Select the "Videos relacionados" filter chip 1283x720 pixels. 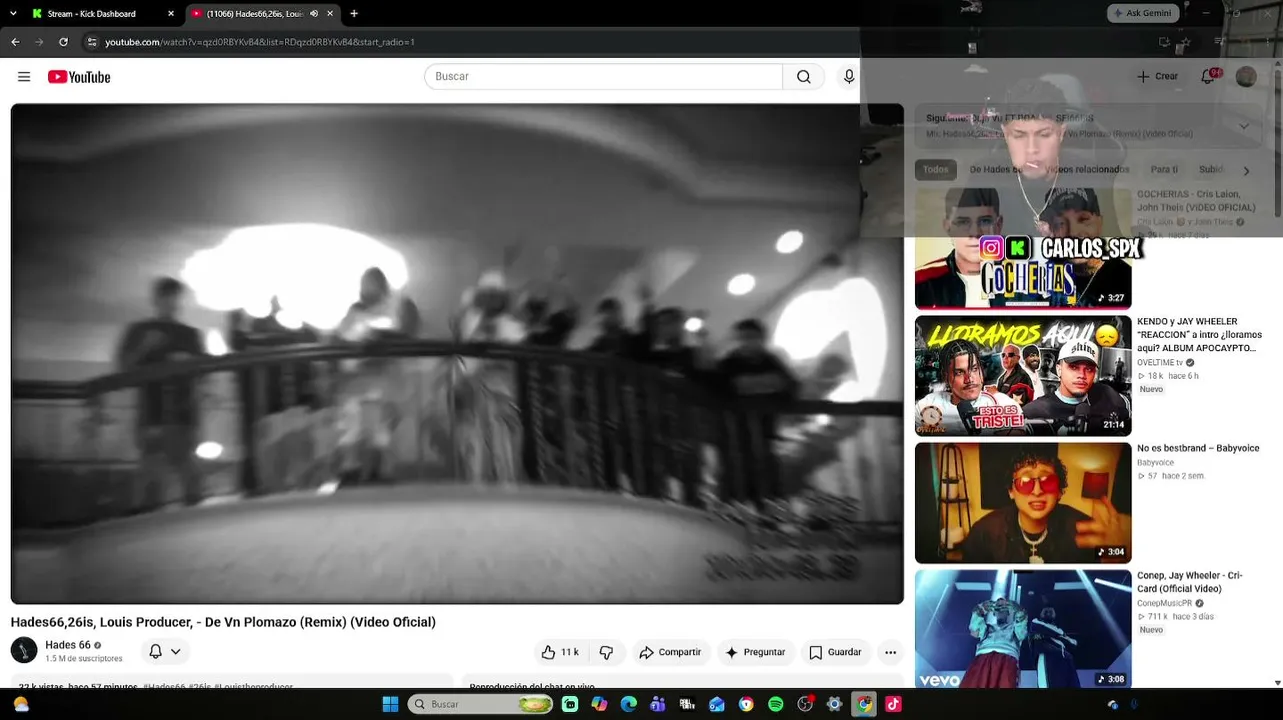[x=1085, y=170]
